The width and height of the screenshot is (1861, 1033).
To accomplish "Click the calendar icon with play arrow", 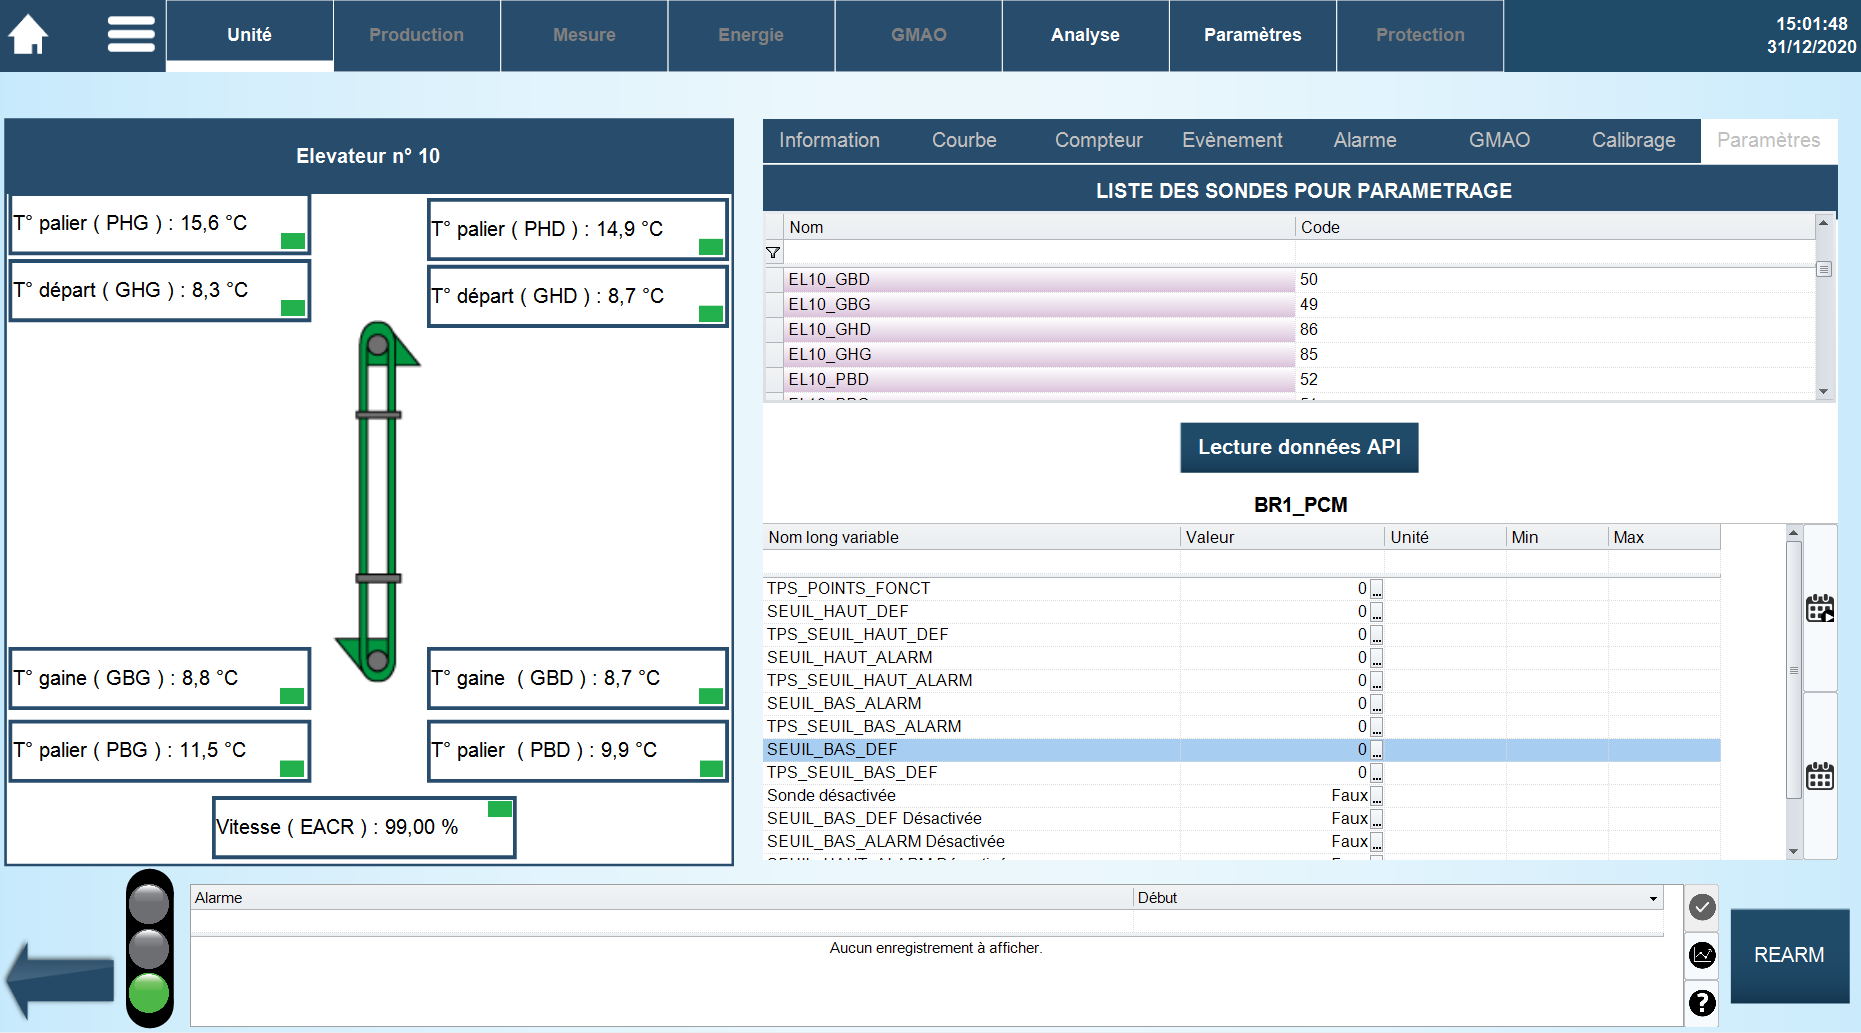I will tap(1820, 608).
